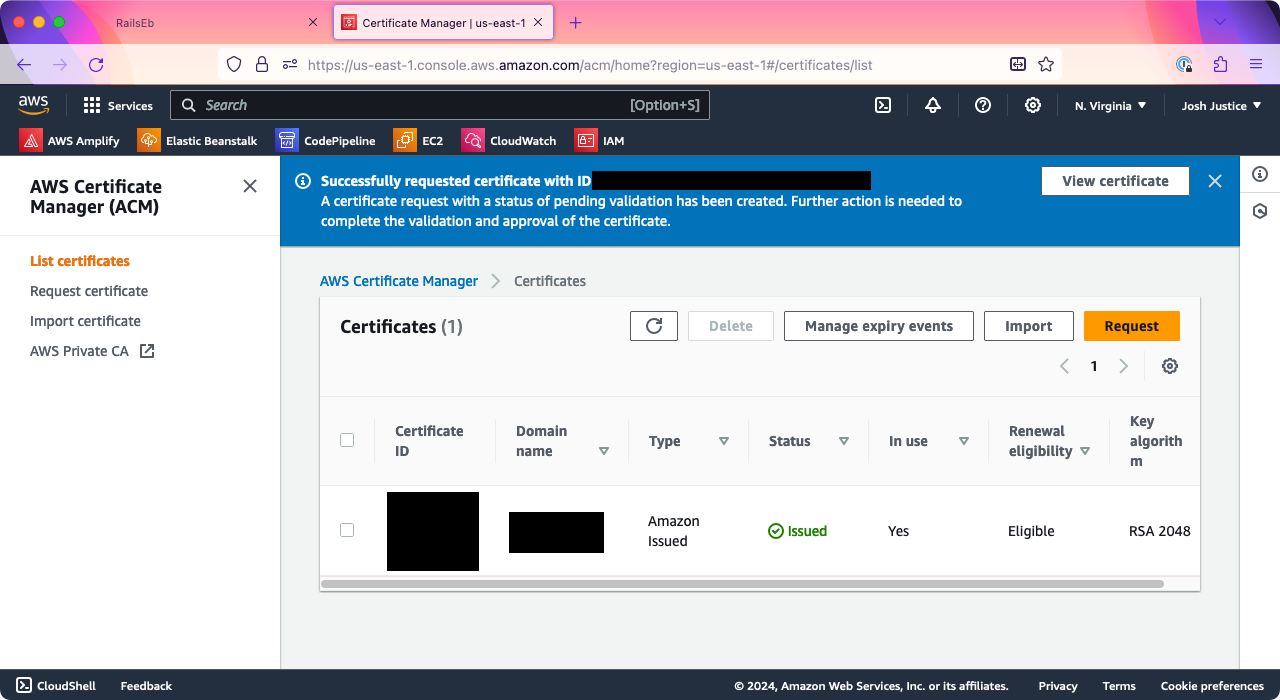Open AWS Private CA external link

(x=92, y=351)
